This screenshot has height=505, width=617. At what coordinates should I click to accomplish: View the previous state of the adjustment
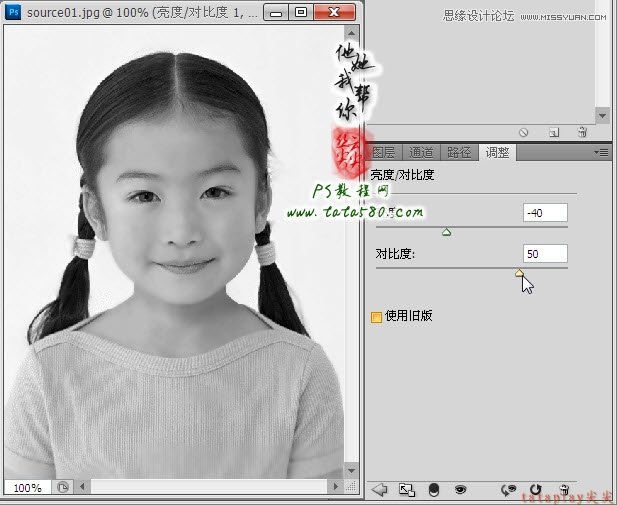pyautogui.click(x=508, y=490)
